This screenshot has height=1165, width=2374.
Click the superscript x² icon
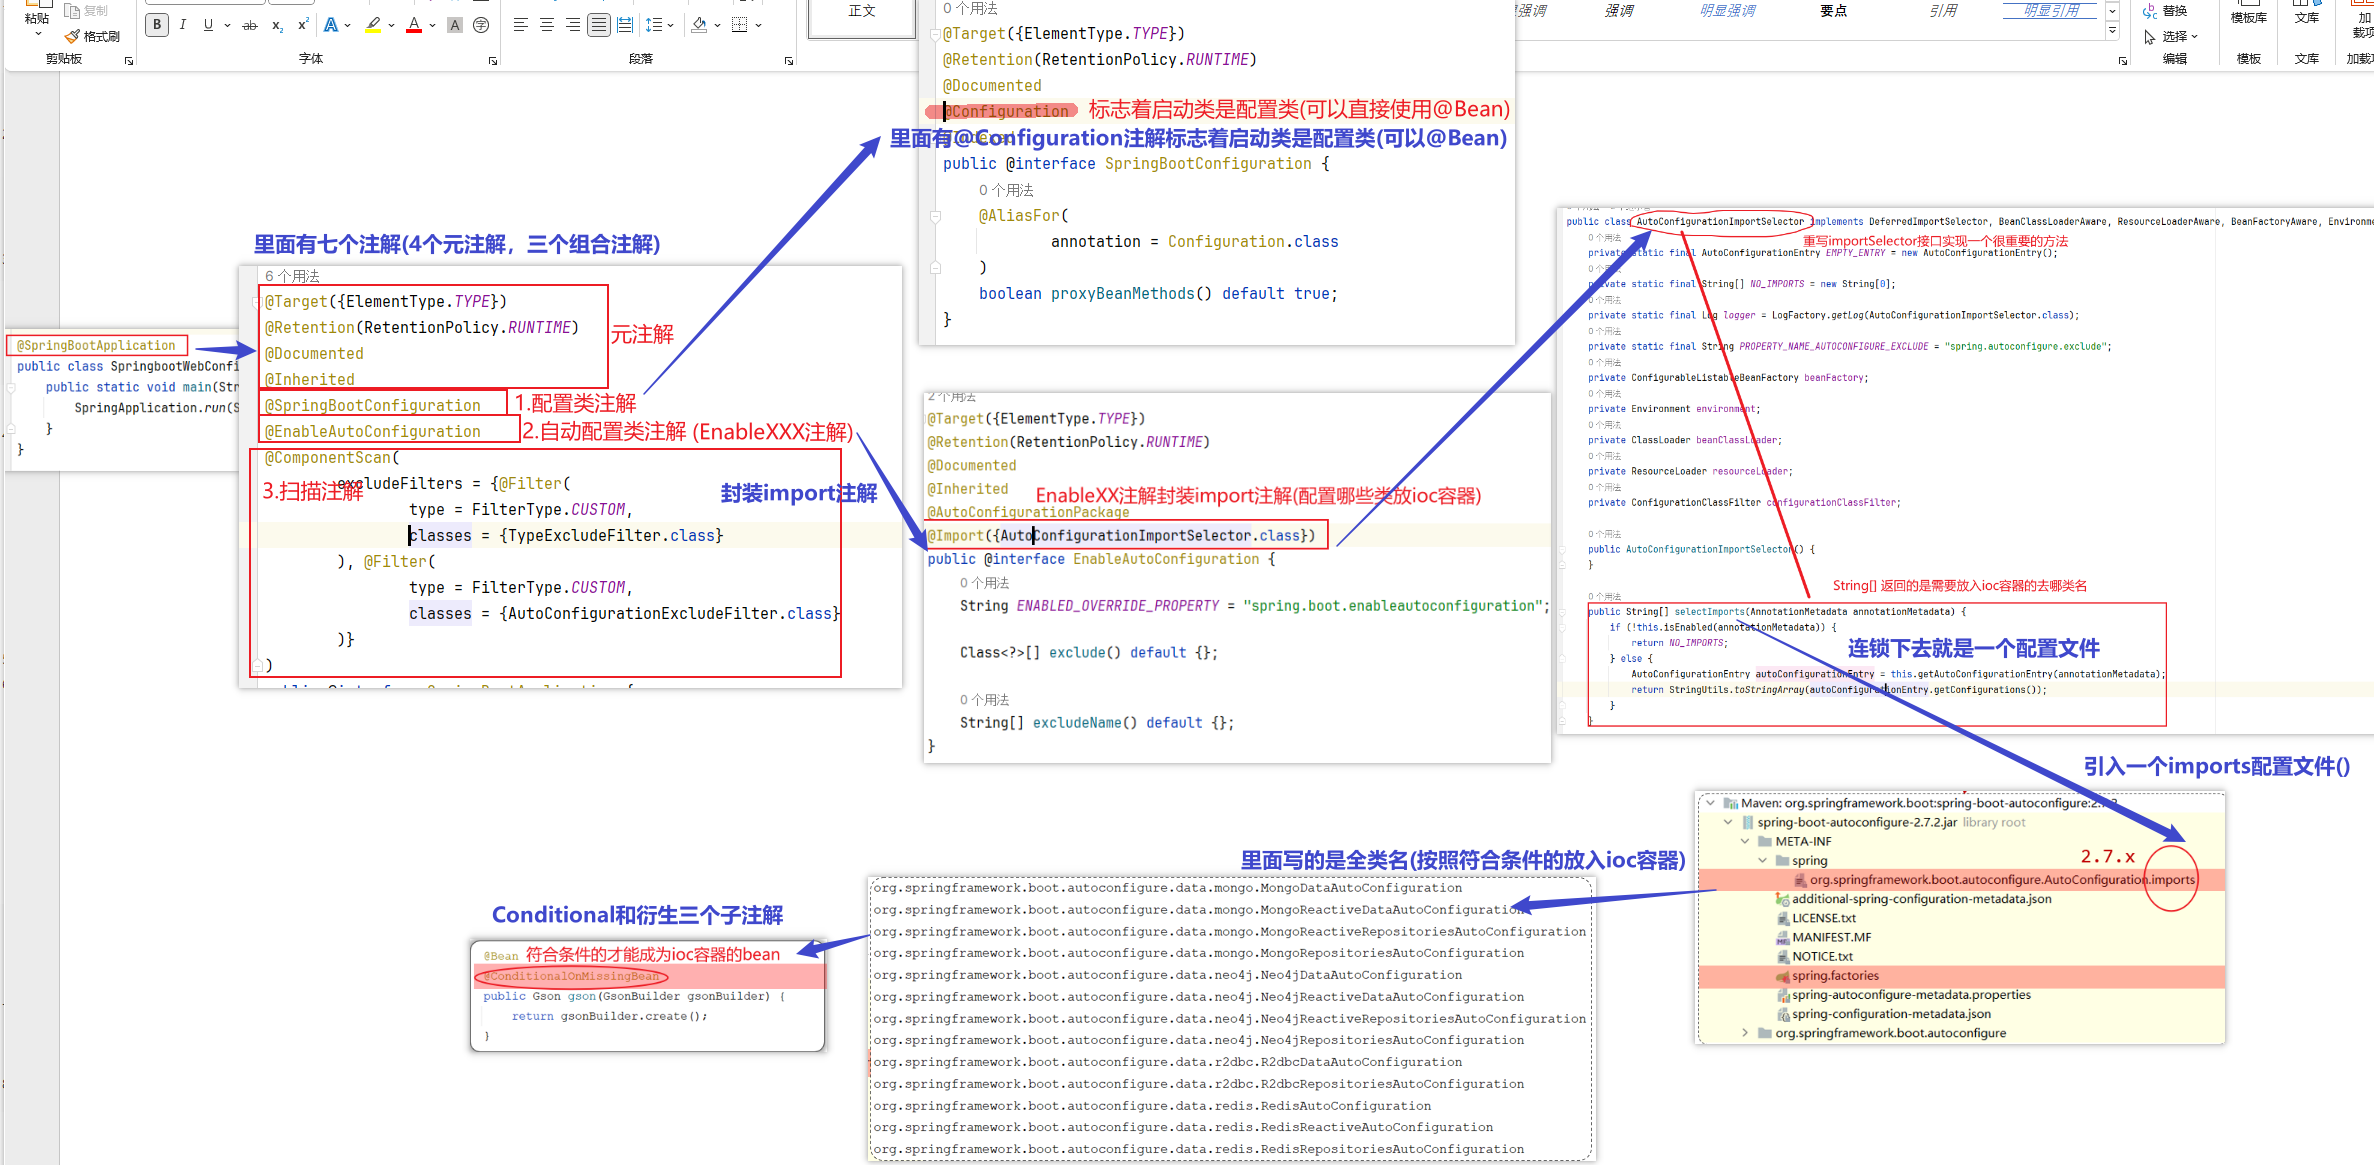click(x=302, y=25)
